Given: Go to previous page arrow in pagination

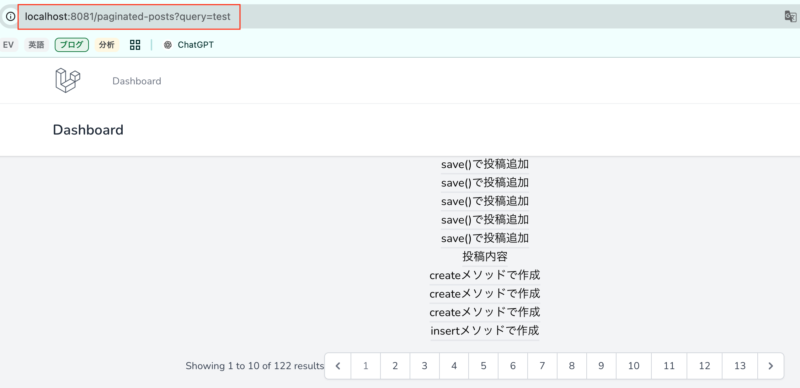Looking at the screenshot, I should coord(338,366).
